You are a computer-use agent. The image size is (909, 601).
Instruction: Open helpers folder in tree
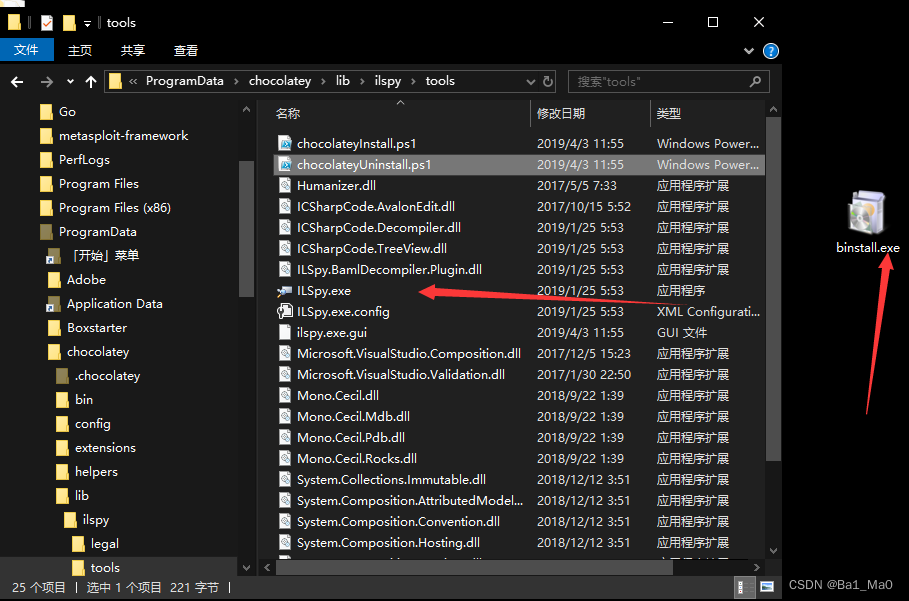[x=87, y=472]
